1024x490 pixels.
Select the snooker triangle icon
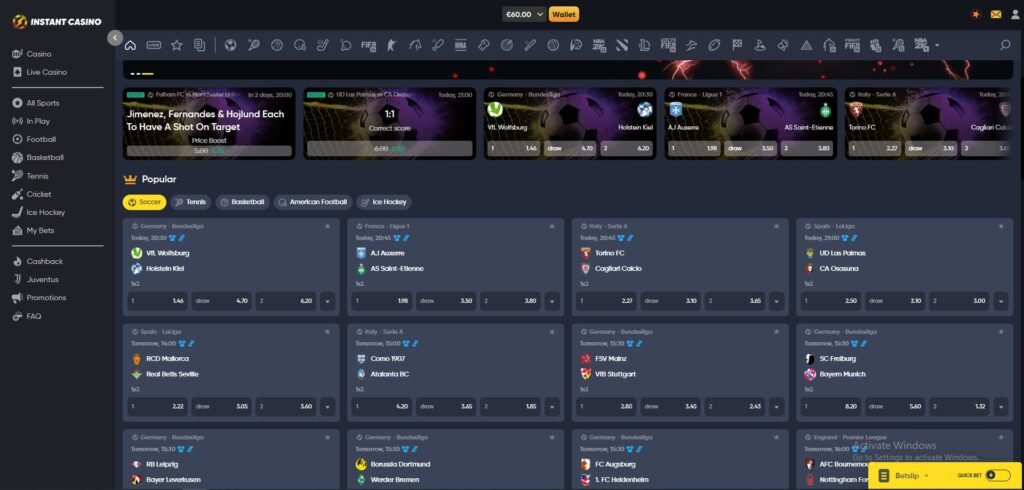pos(806,45)
